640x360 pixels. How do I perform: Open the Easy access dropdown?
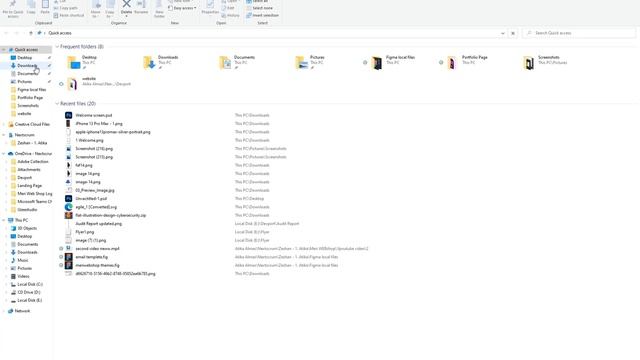coord(182,8)
